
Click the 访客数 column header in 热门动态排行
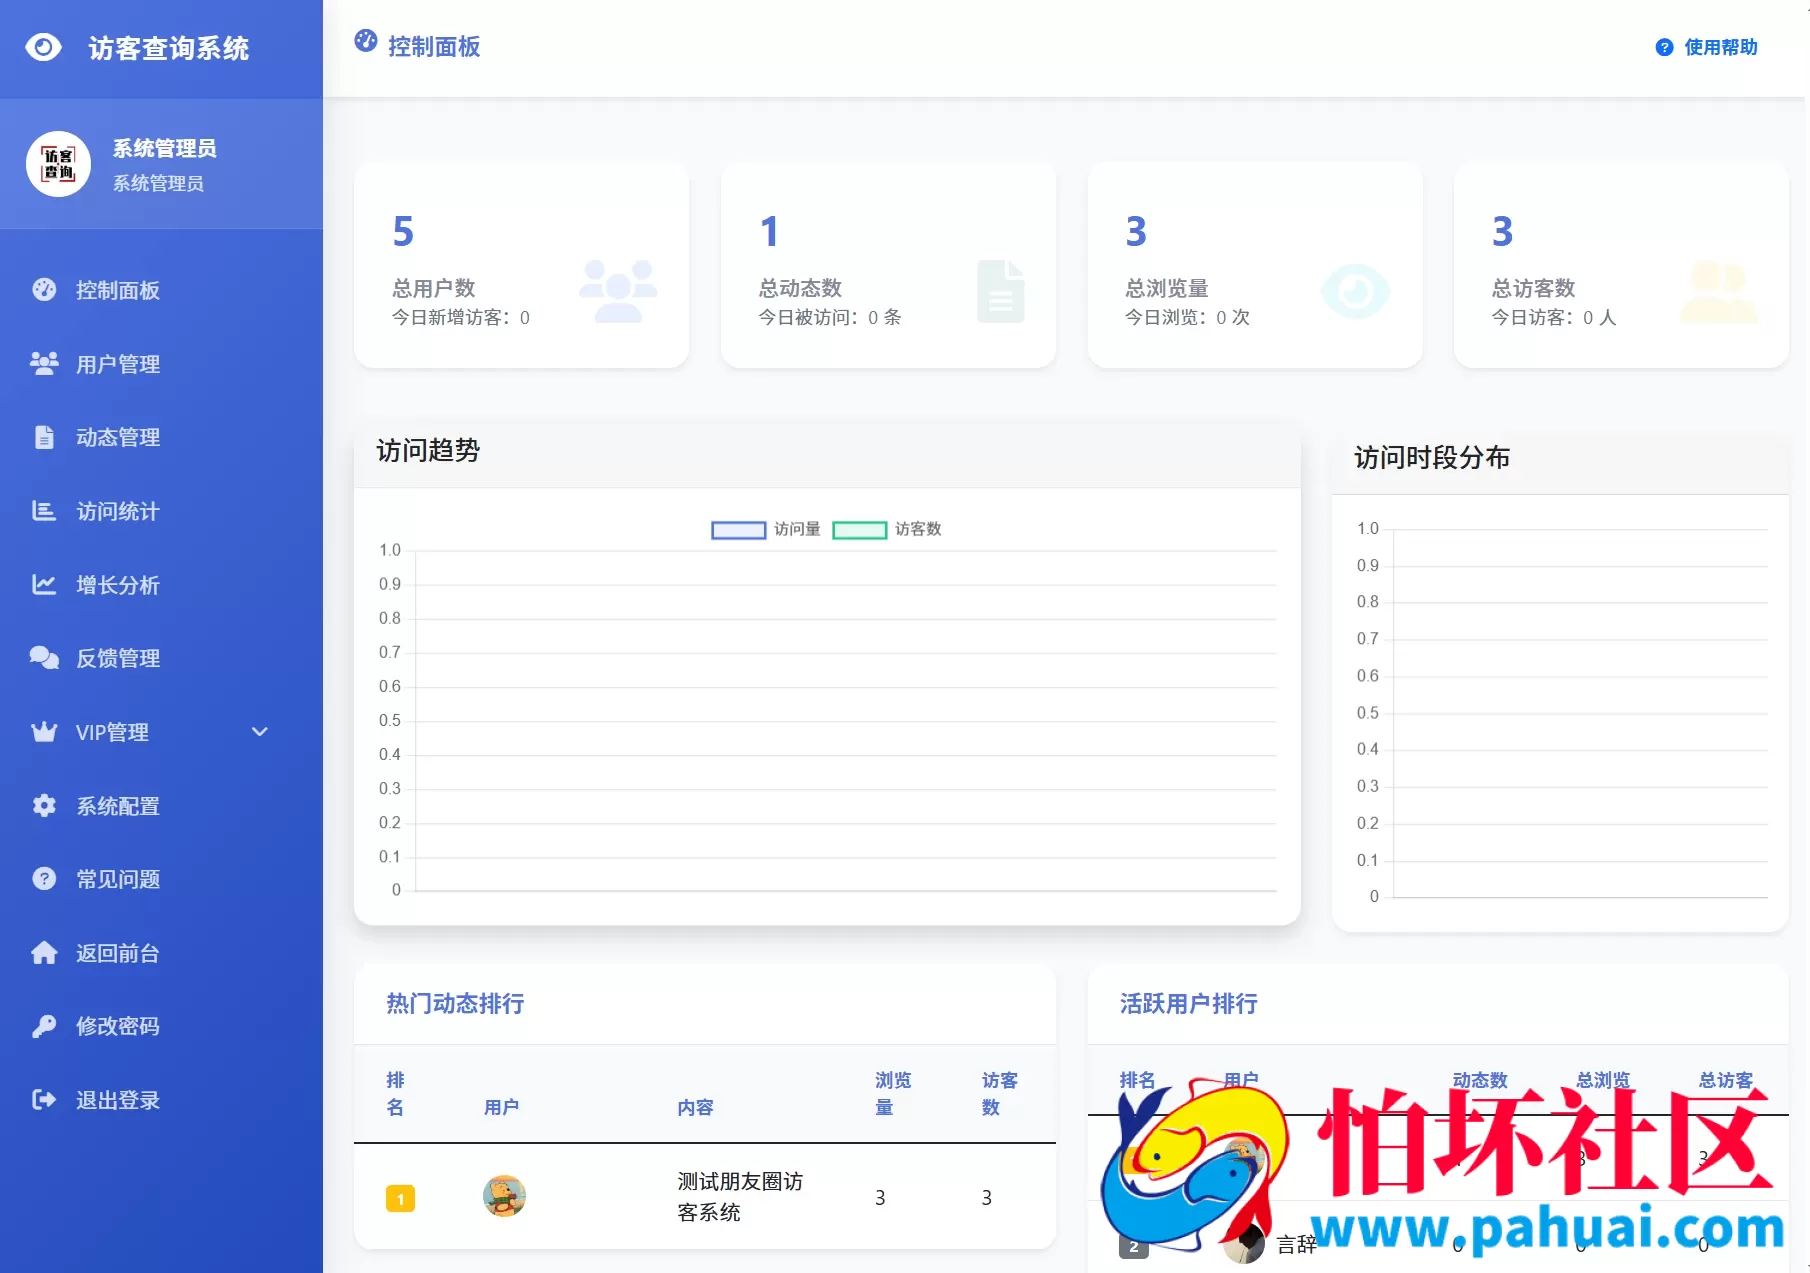pos(1000,1094)
